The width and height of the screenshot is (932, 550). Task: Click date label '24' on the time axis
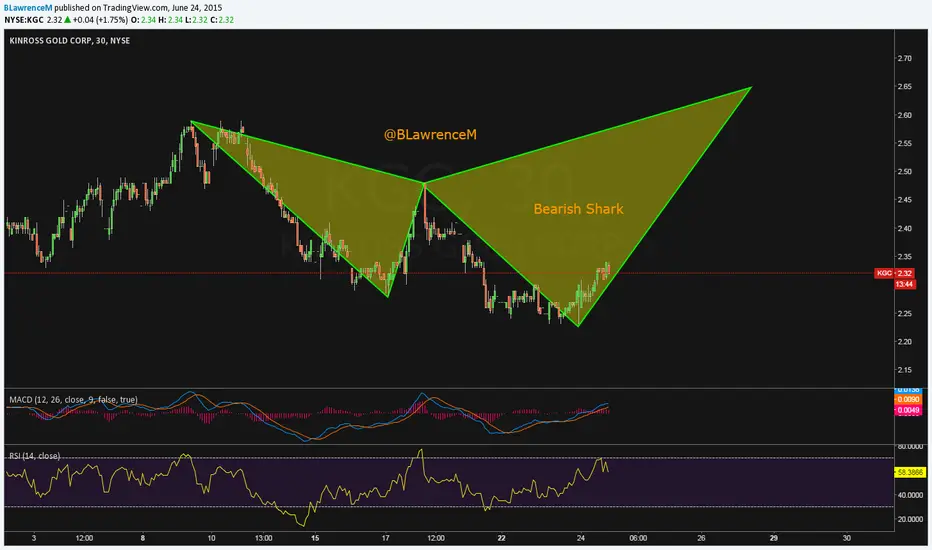click(x=581, y=538)
